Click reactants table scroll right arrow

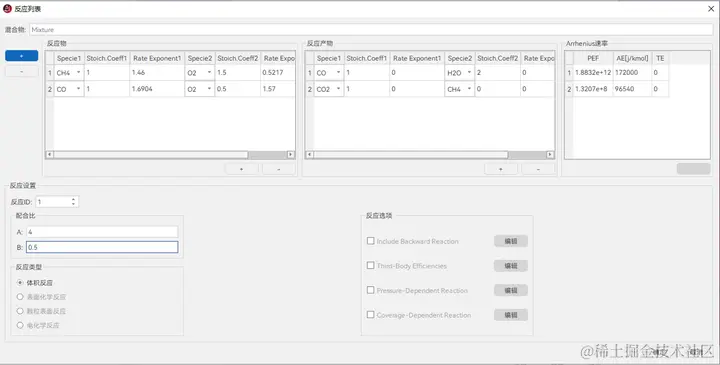click(291, 155)
